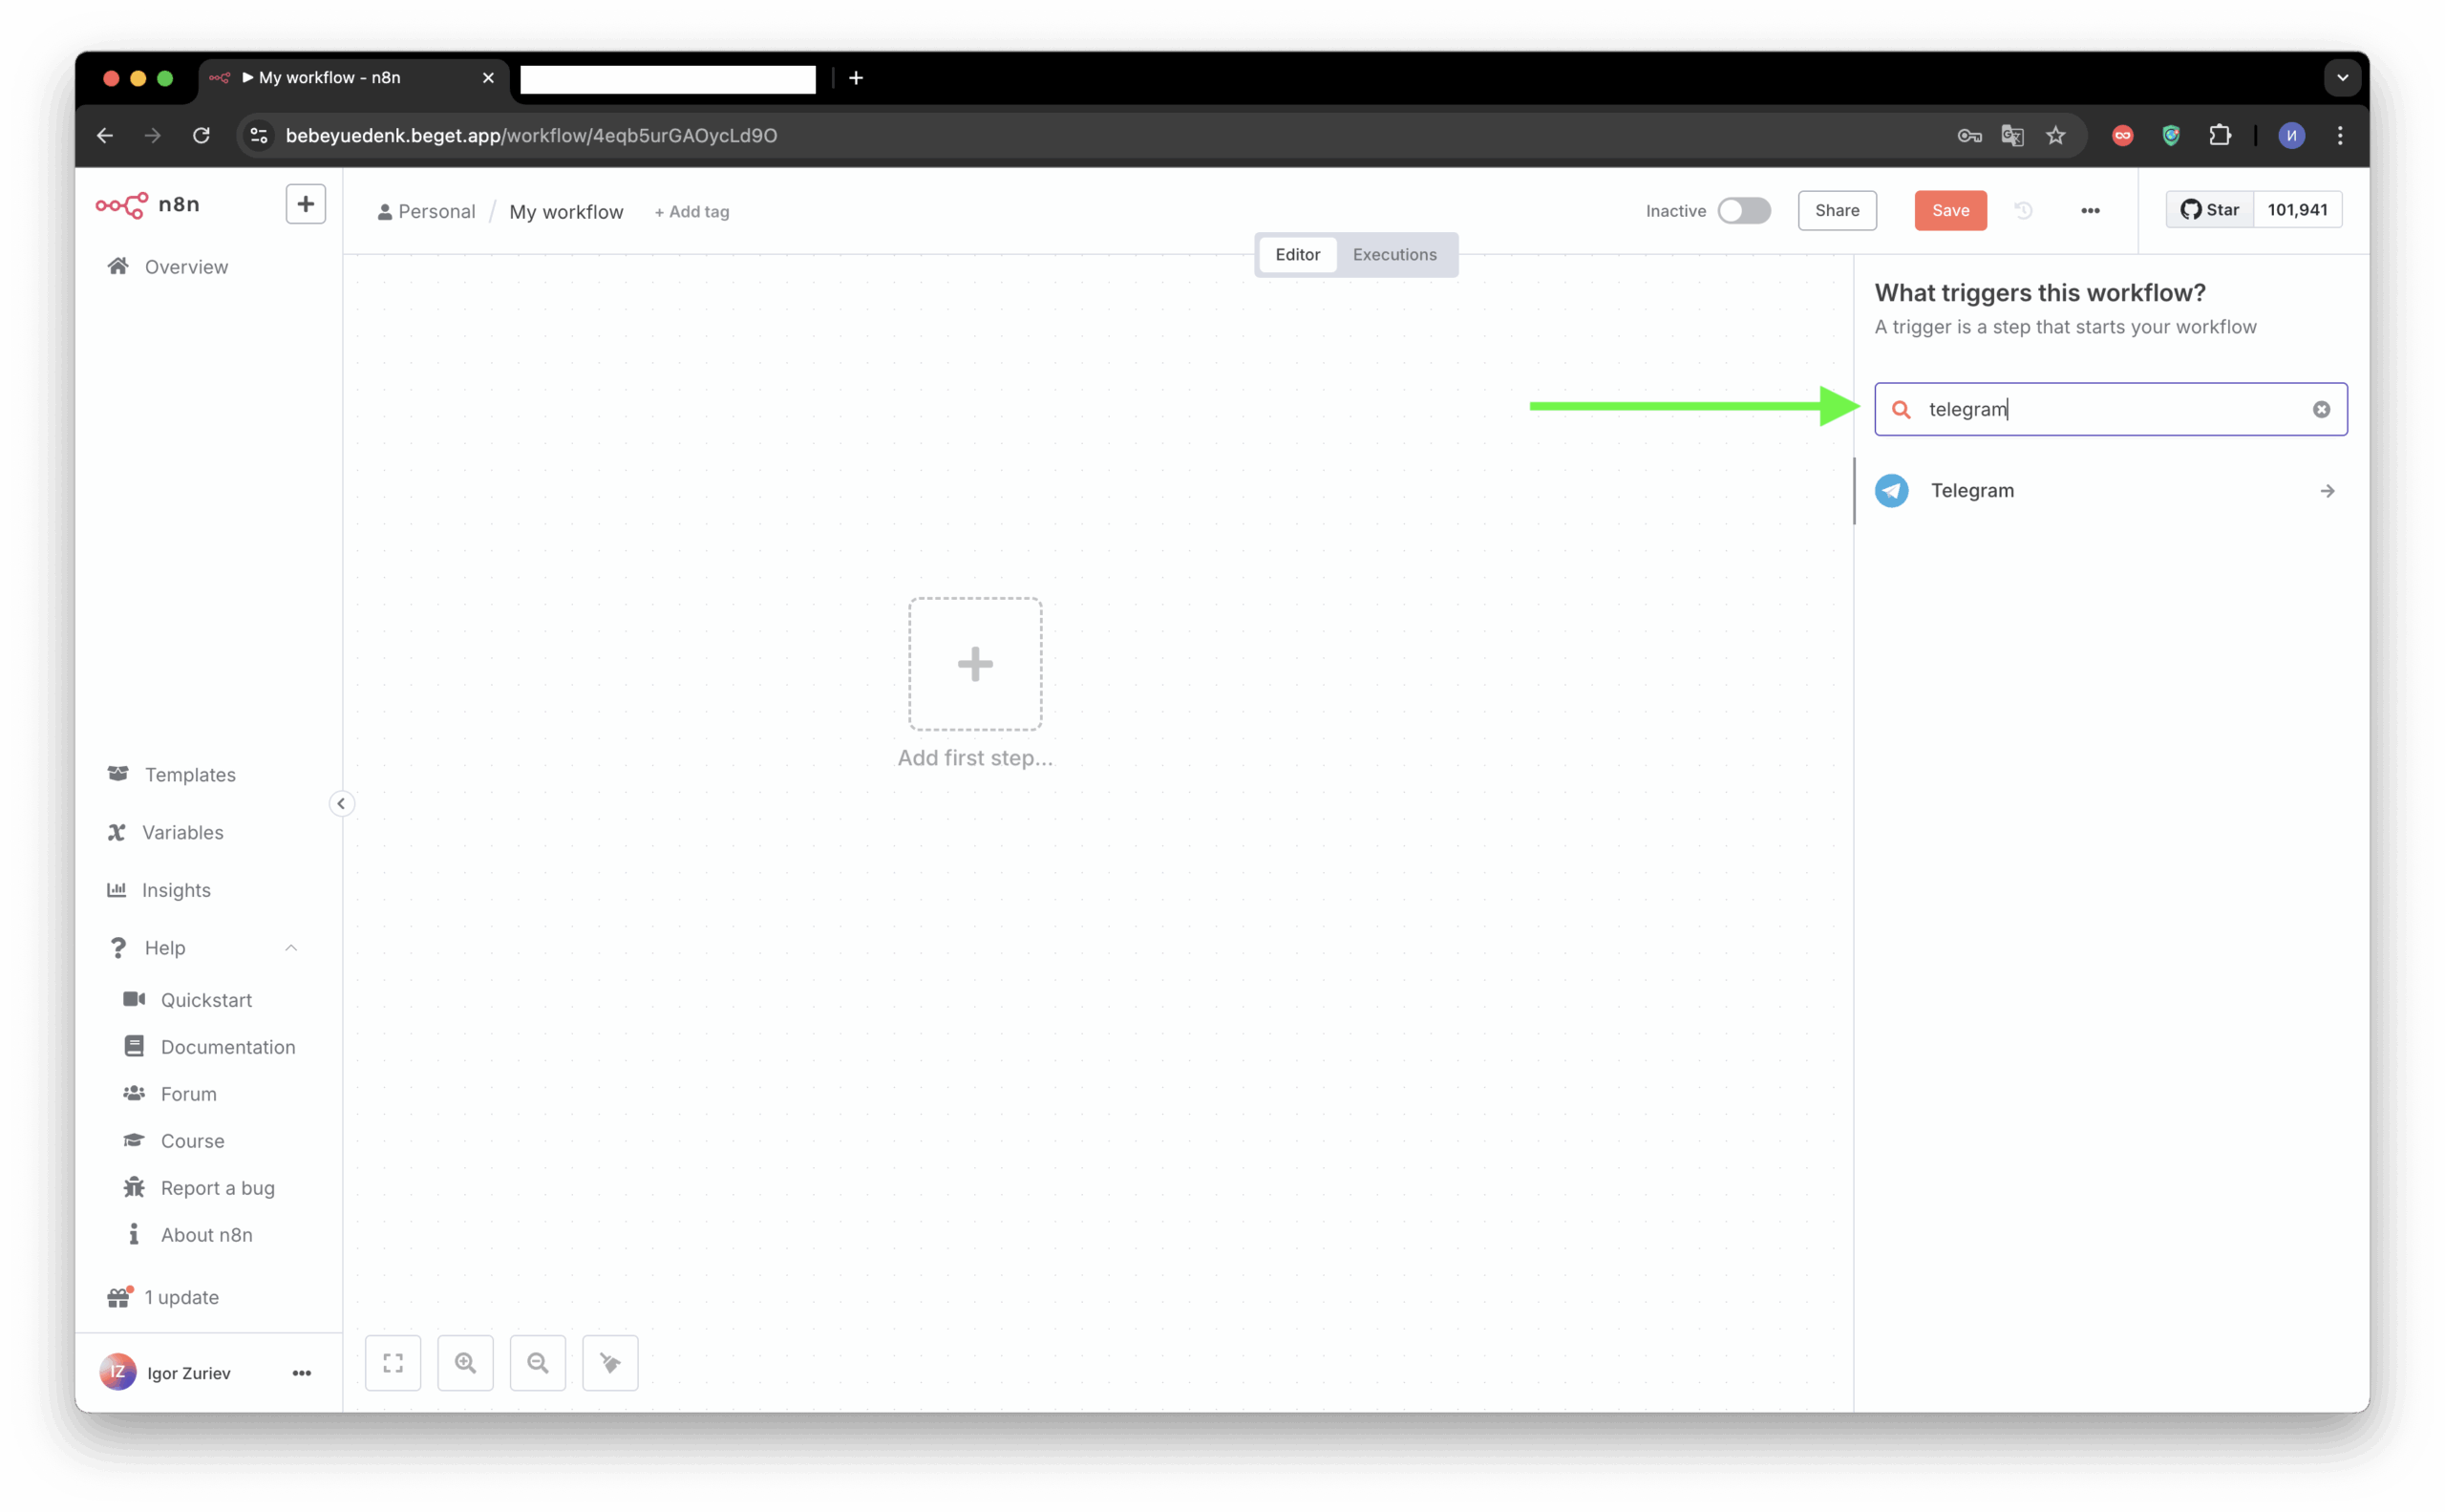Click the workflow history icon

pos(2023,211)
